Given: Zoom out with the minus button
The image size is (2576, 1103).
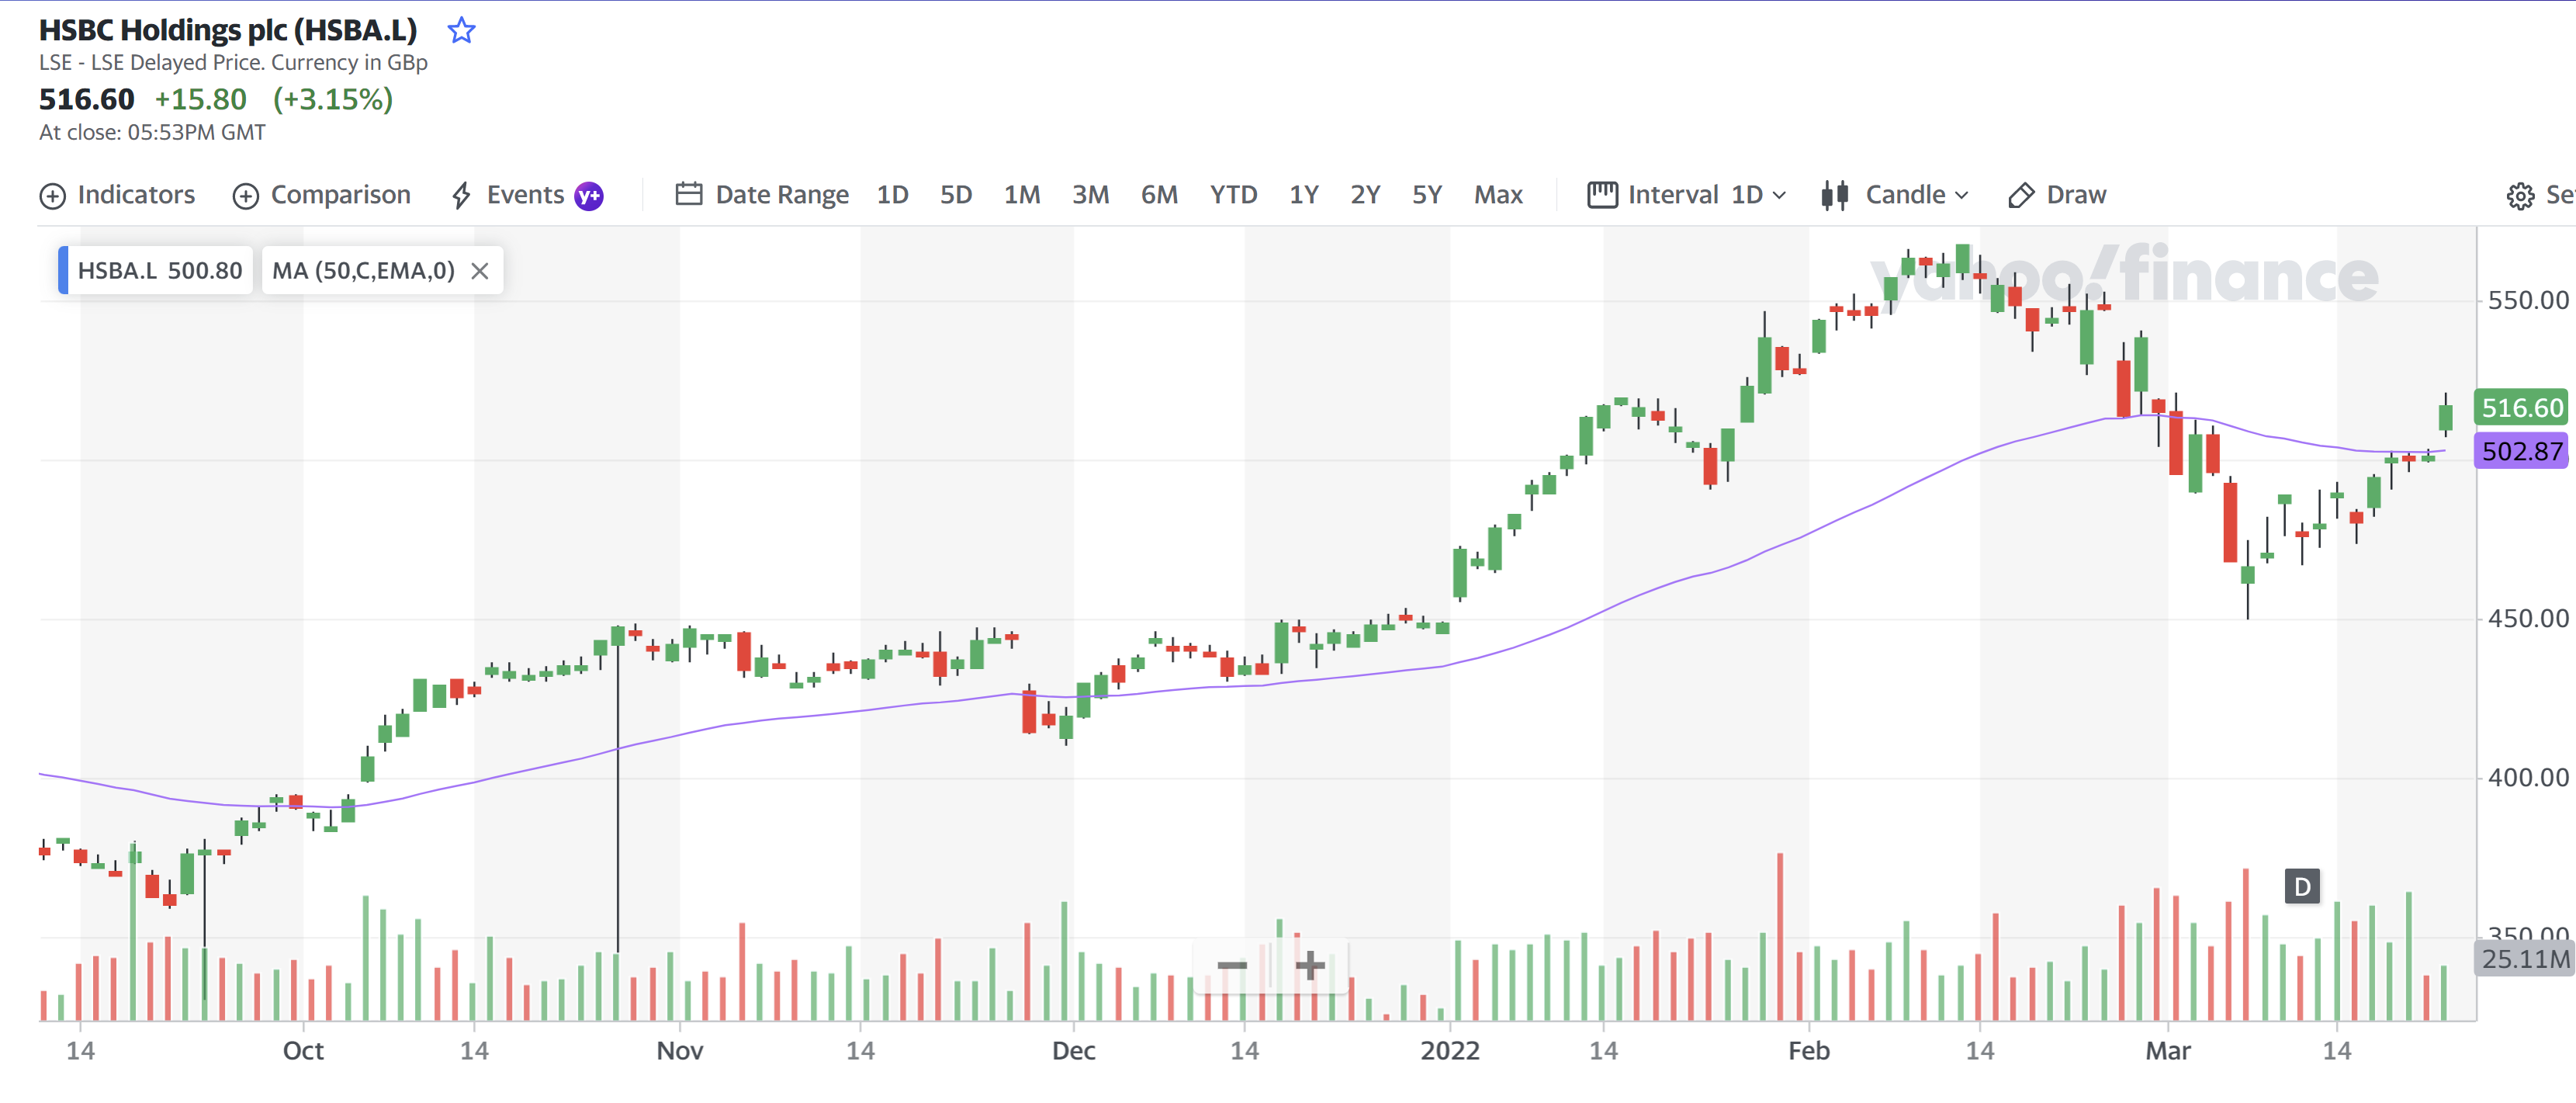Looking at the screenshot, I should coord(1232,965).
